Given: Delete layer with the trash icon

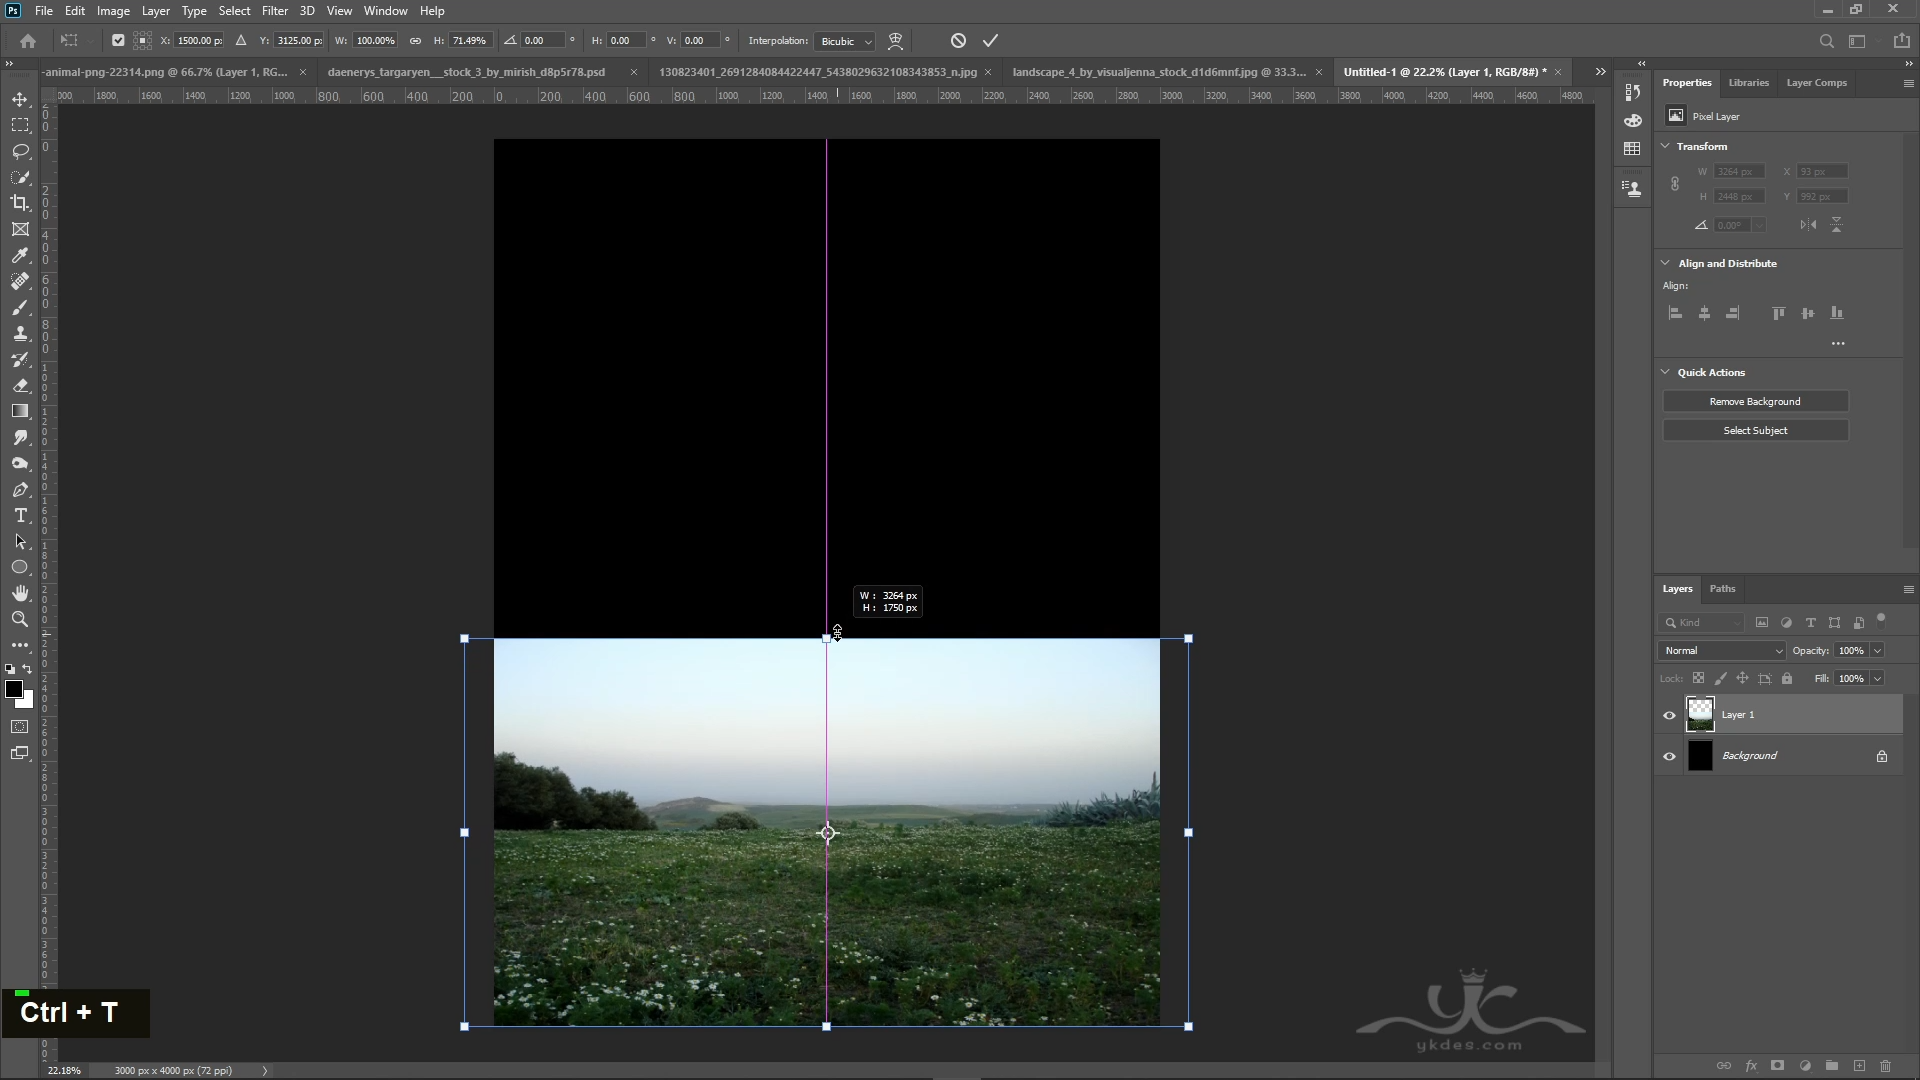Looking at the screenshot, I should tap(1886, 1066).
